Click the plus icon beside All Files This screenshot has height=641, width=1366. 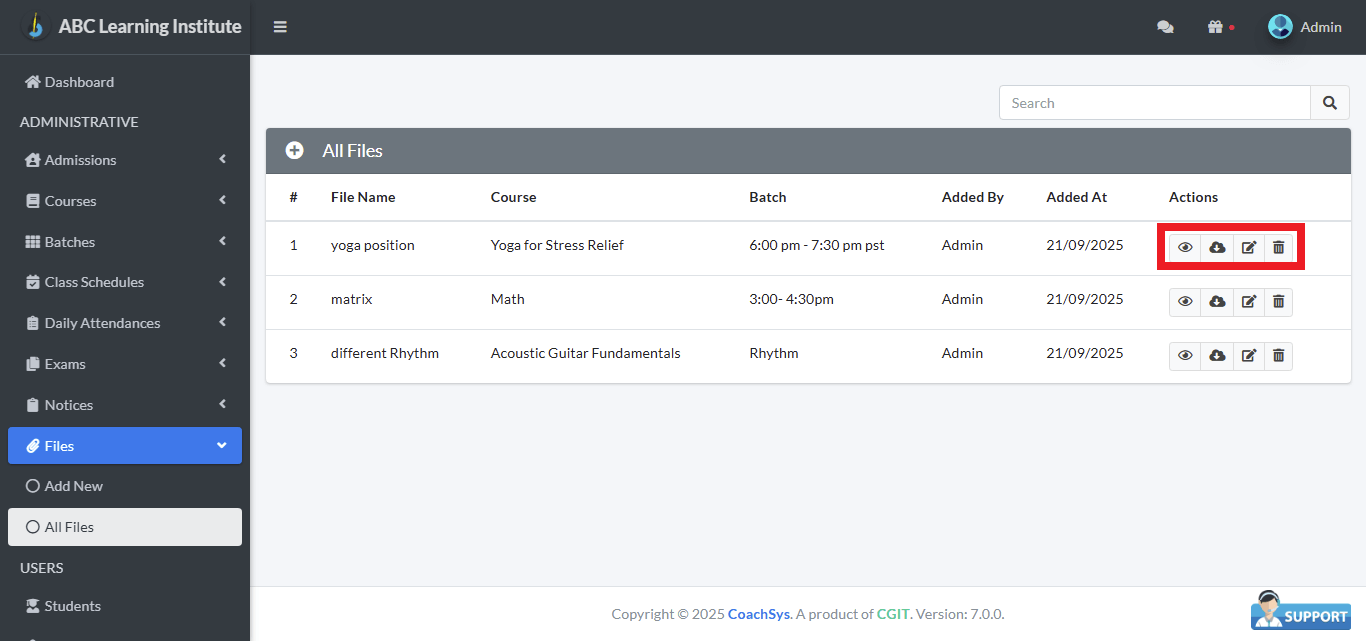(294, 151)
